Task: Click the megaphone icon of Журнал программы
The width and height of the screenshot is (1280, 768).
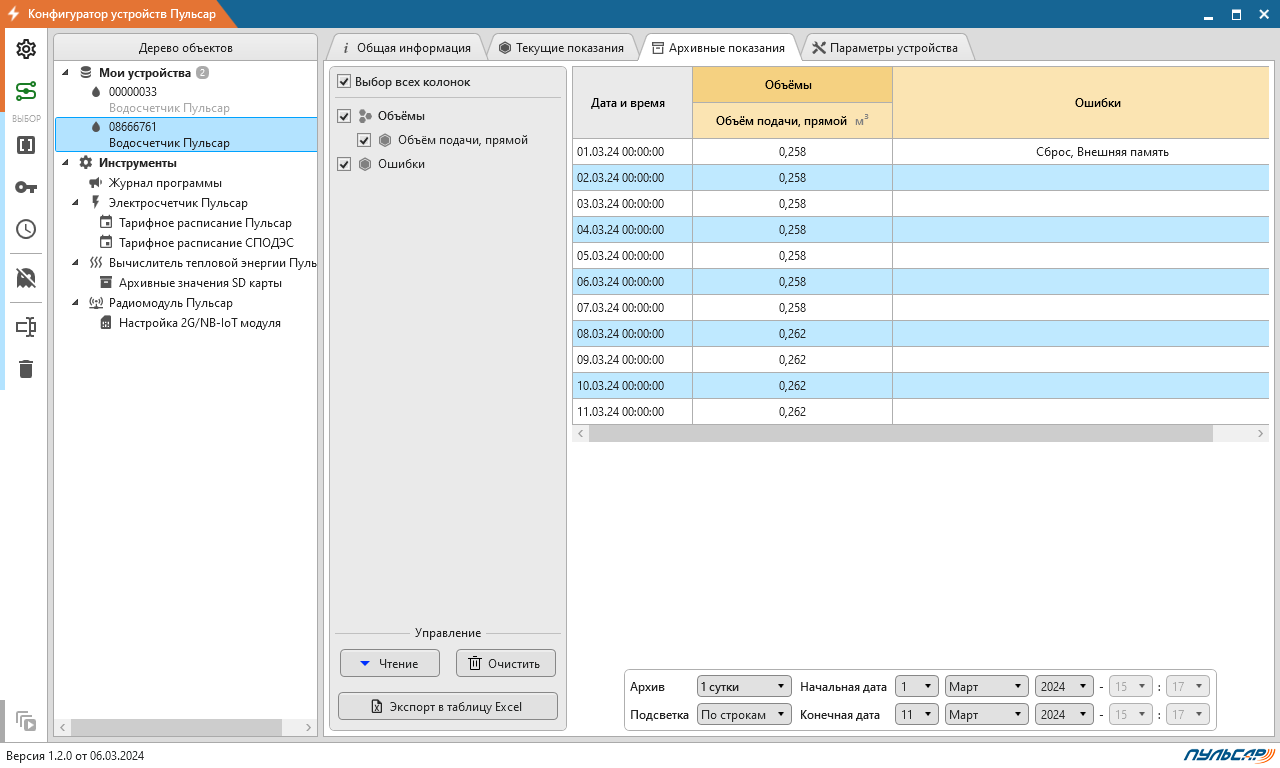Action: (96, 183)
